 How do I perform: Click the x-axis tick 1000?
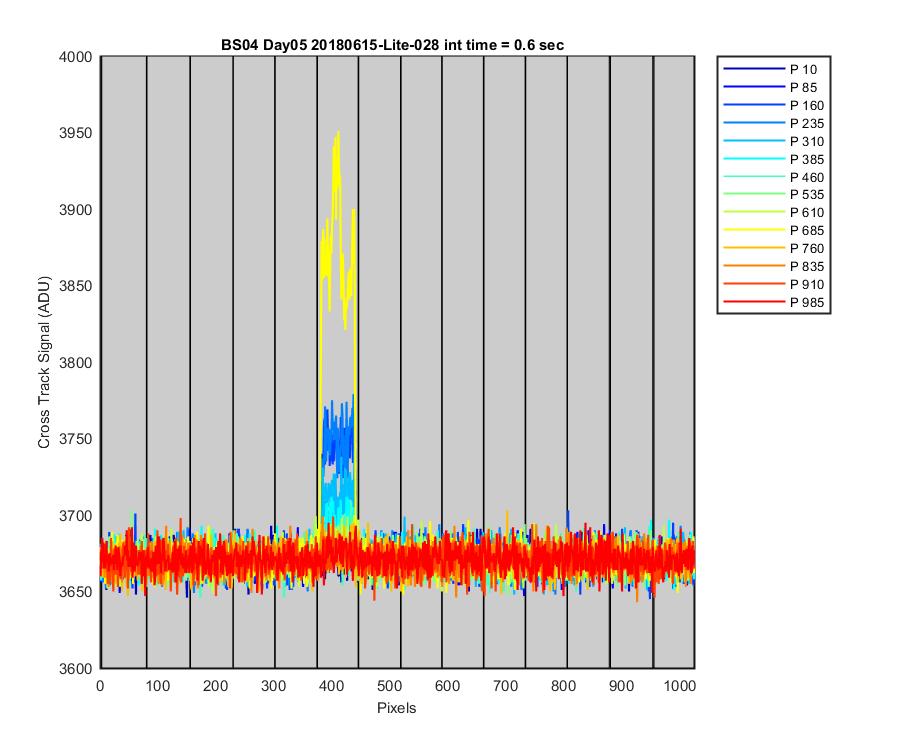tap(680, 686)
